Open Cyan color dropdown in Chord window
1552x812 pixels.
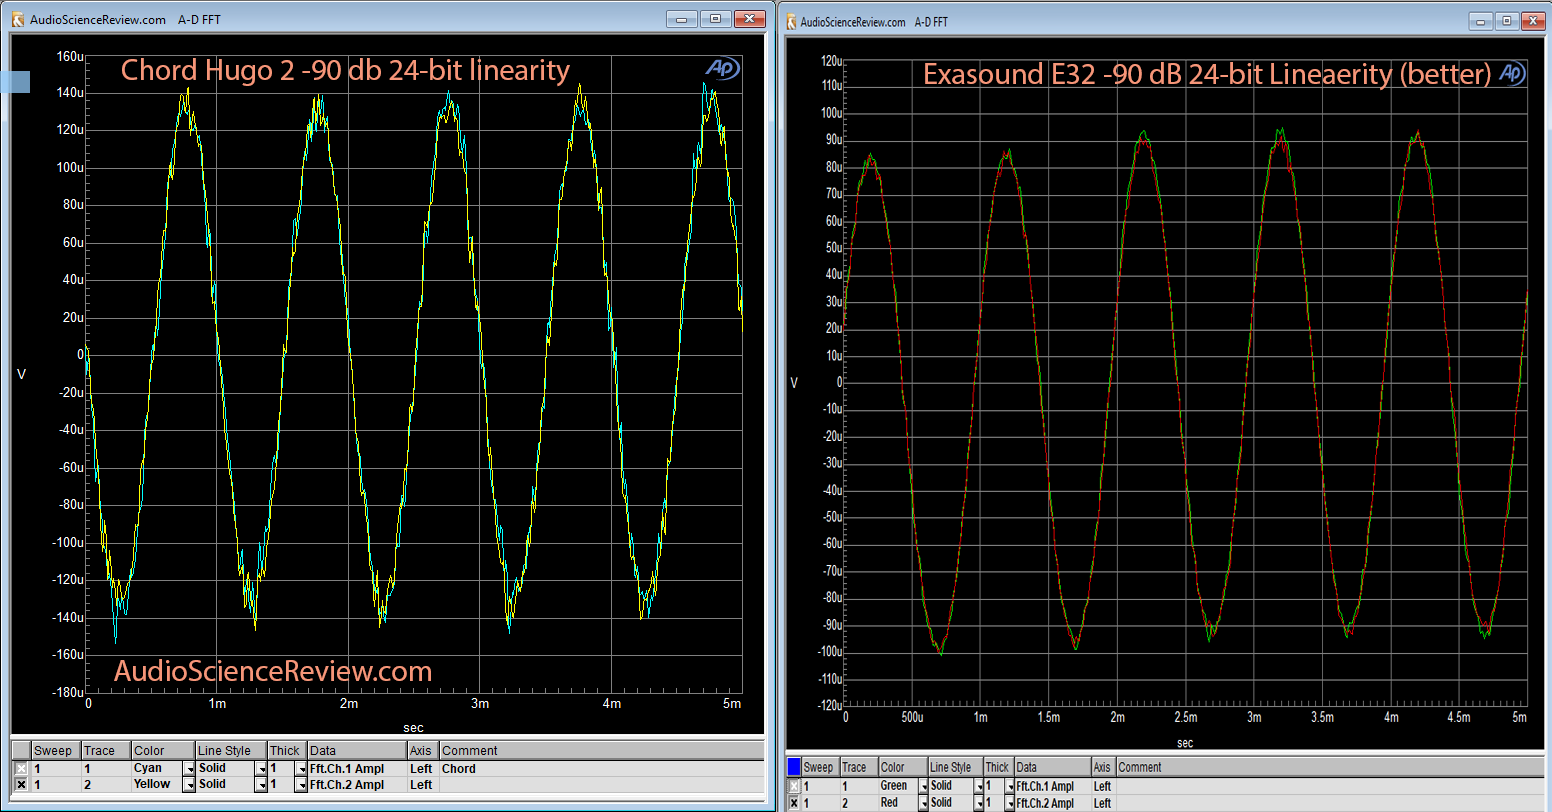188,769
